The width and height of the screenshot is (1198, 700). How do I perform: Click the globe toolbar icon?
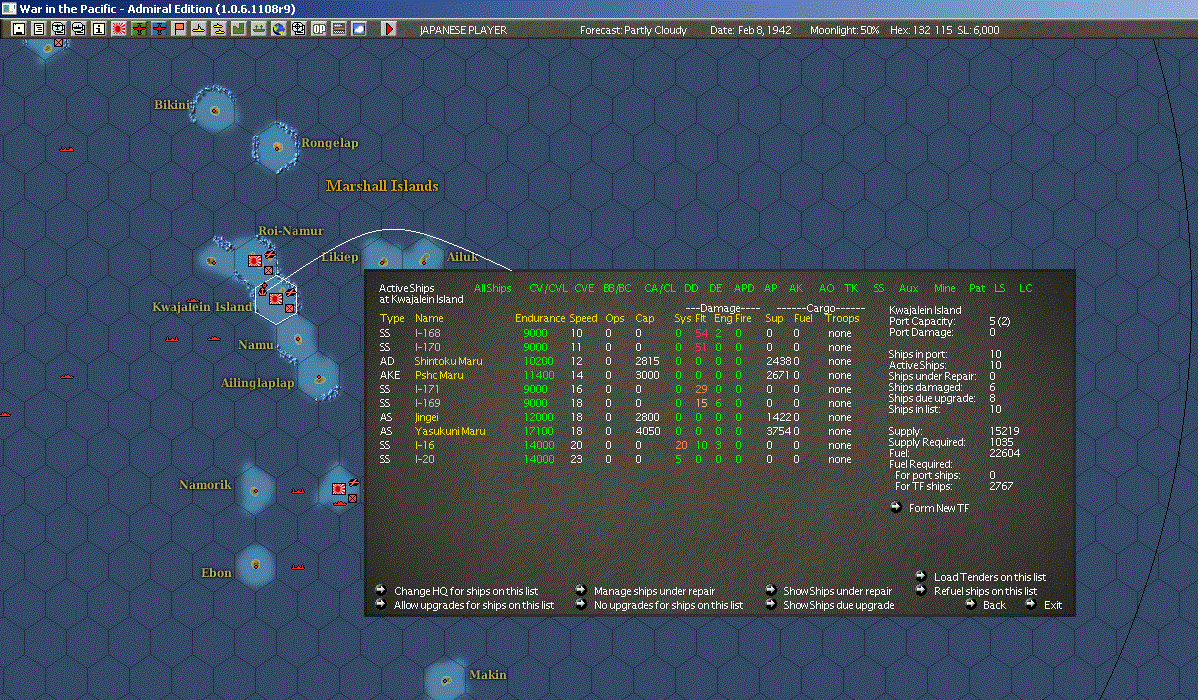tap(279, 29)
